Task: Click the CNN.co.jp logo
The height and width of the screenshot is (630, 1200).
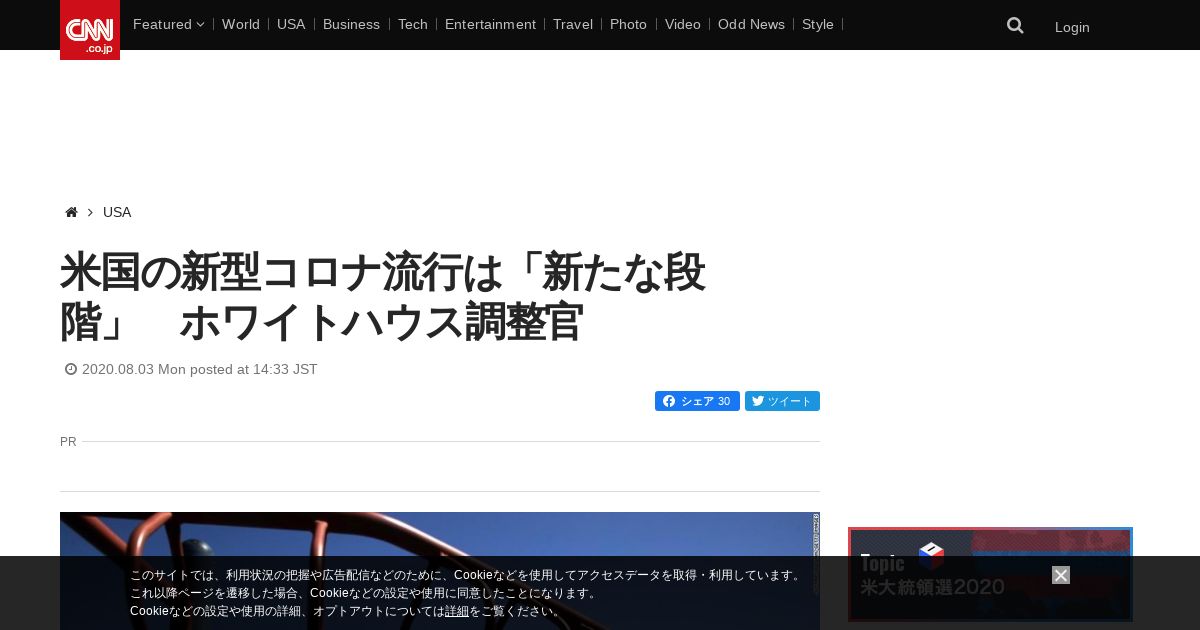Action: (x=90, y=30)
